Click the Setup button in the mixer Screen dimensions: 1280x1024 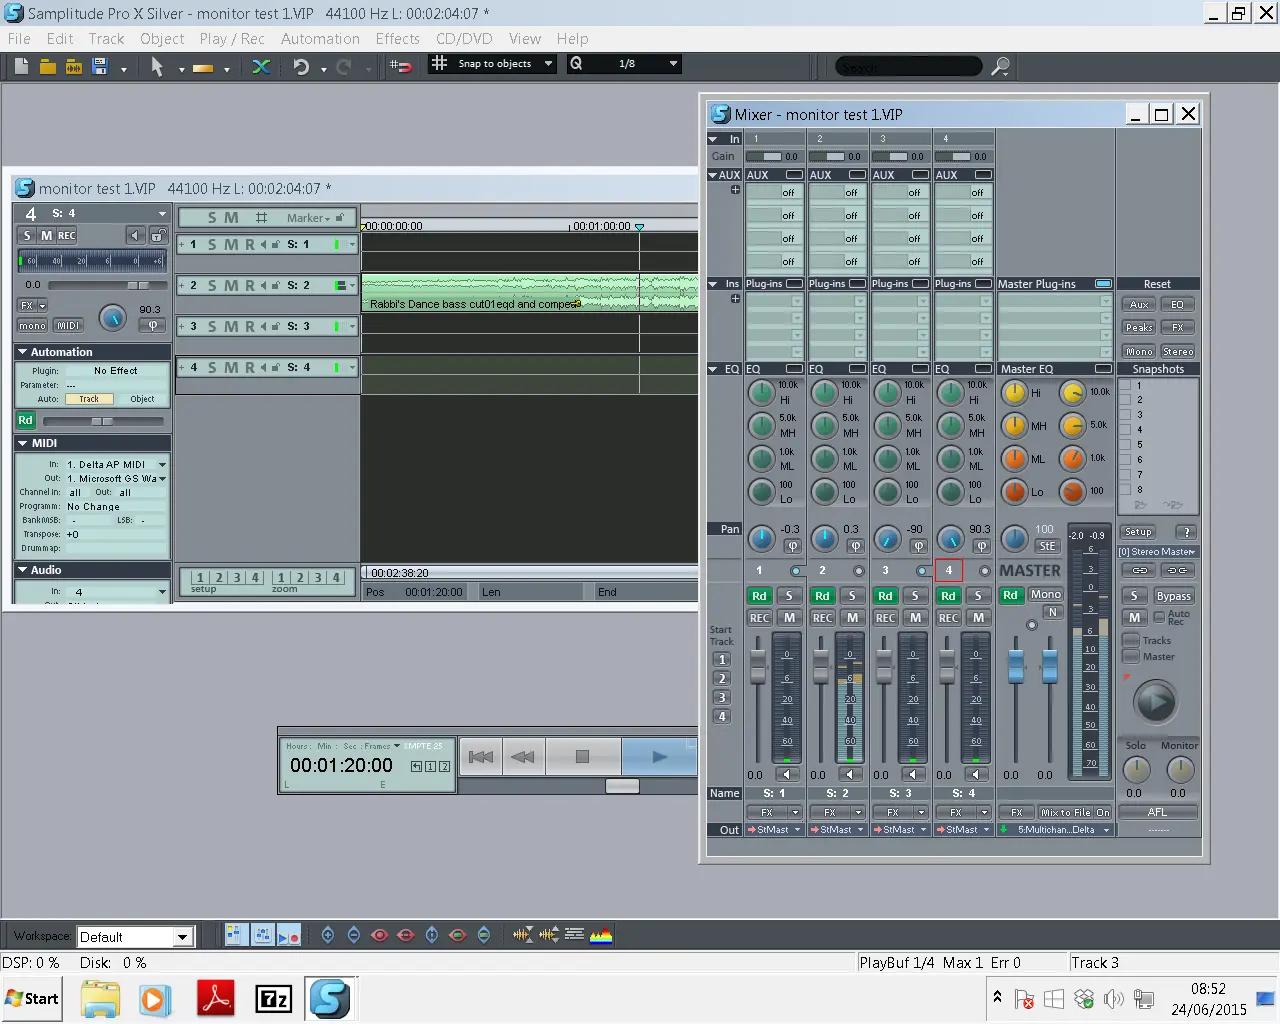coord(1138,532)
